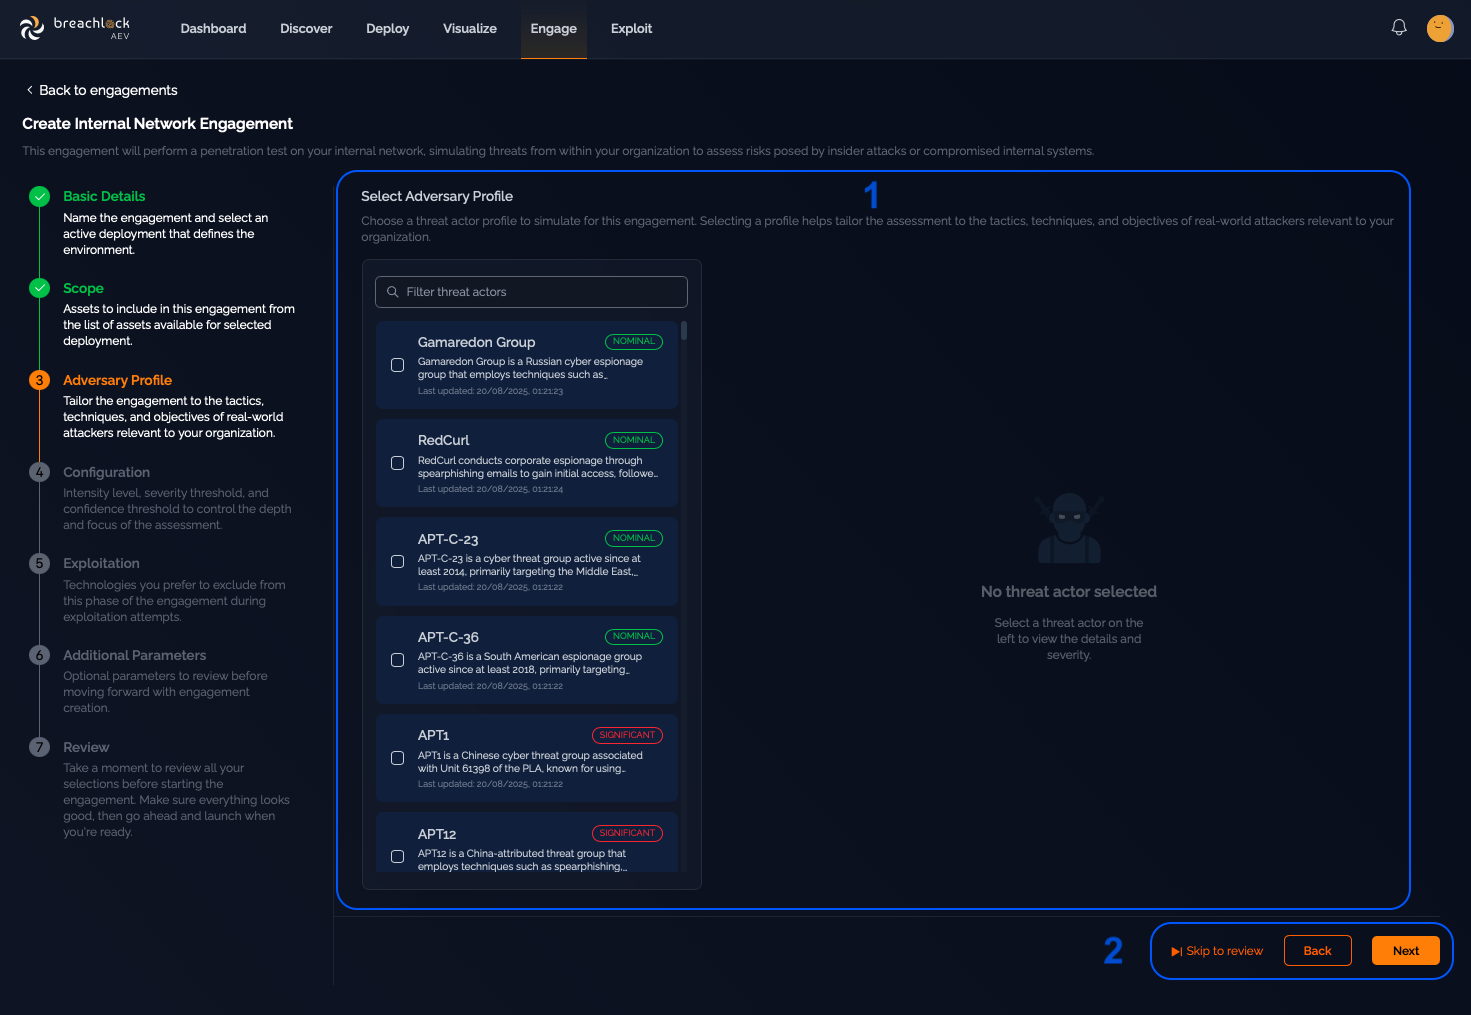Click the Exploitation step label
Screen dimensions: 1471x1015
101,563
